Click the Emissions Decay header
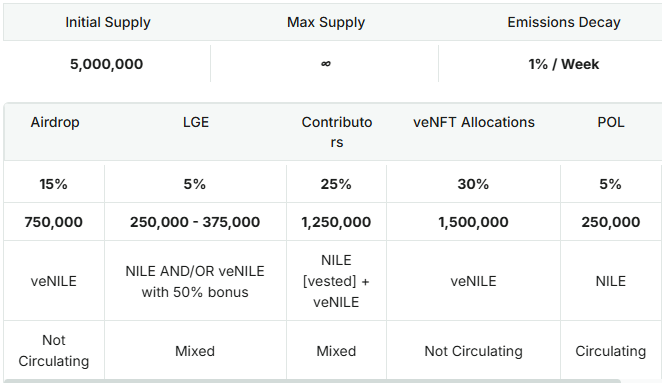The image size is (662, 383). [x=564, y=22]
